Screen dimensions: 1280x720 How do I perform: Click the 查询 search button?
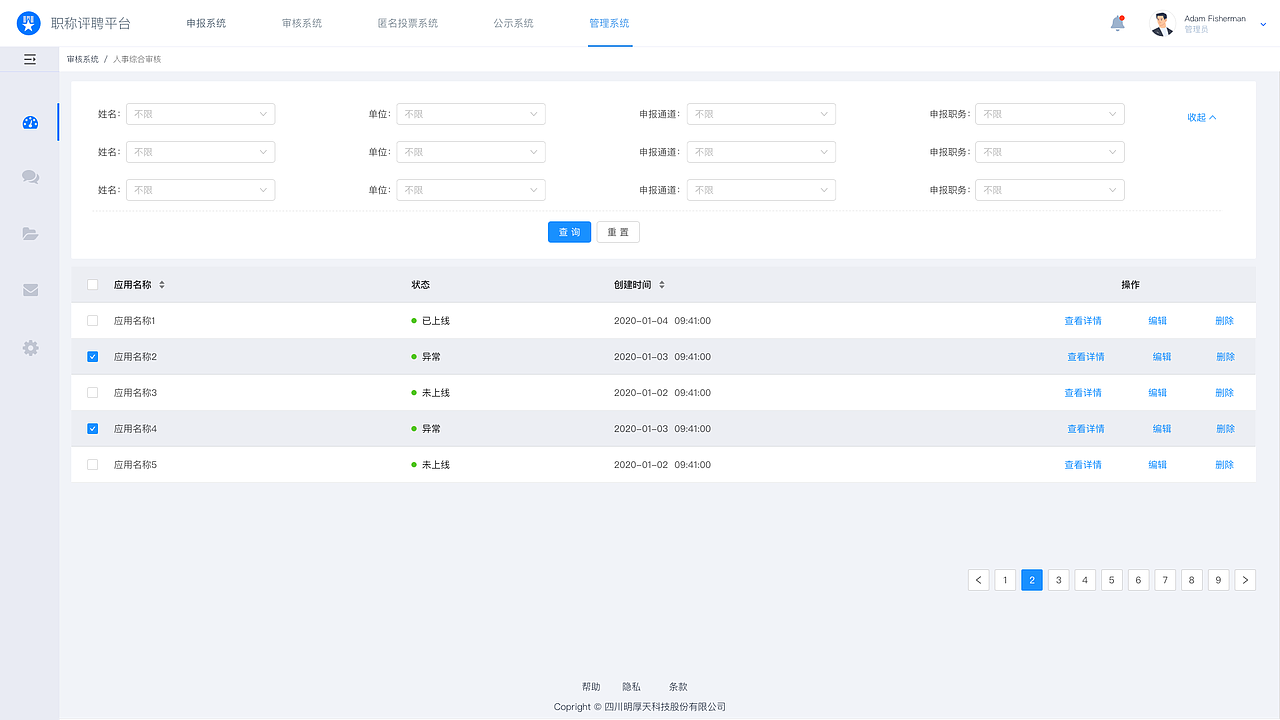(x=569, y=231)
